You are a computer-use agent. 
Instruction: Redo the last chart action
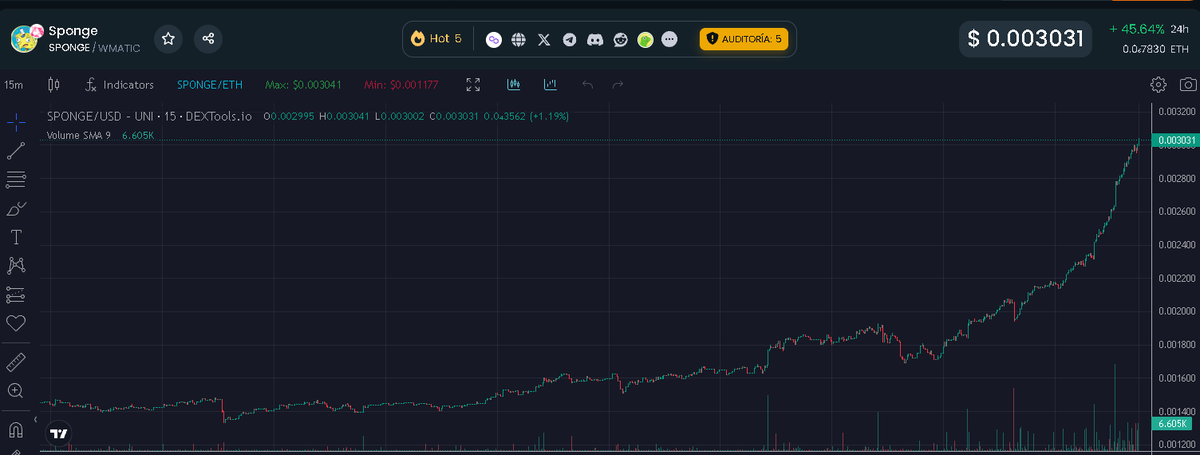(x=618, y=85)
